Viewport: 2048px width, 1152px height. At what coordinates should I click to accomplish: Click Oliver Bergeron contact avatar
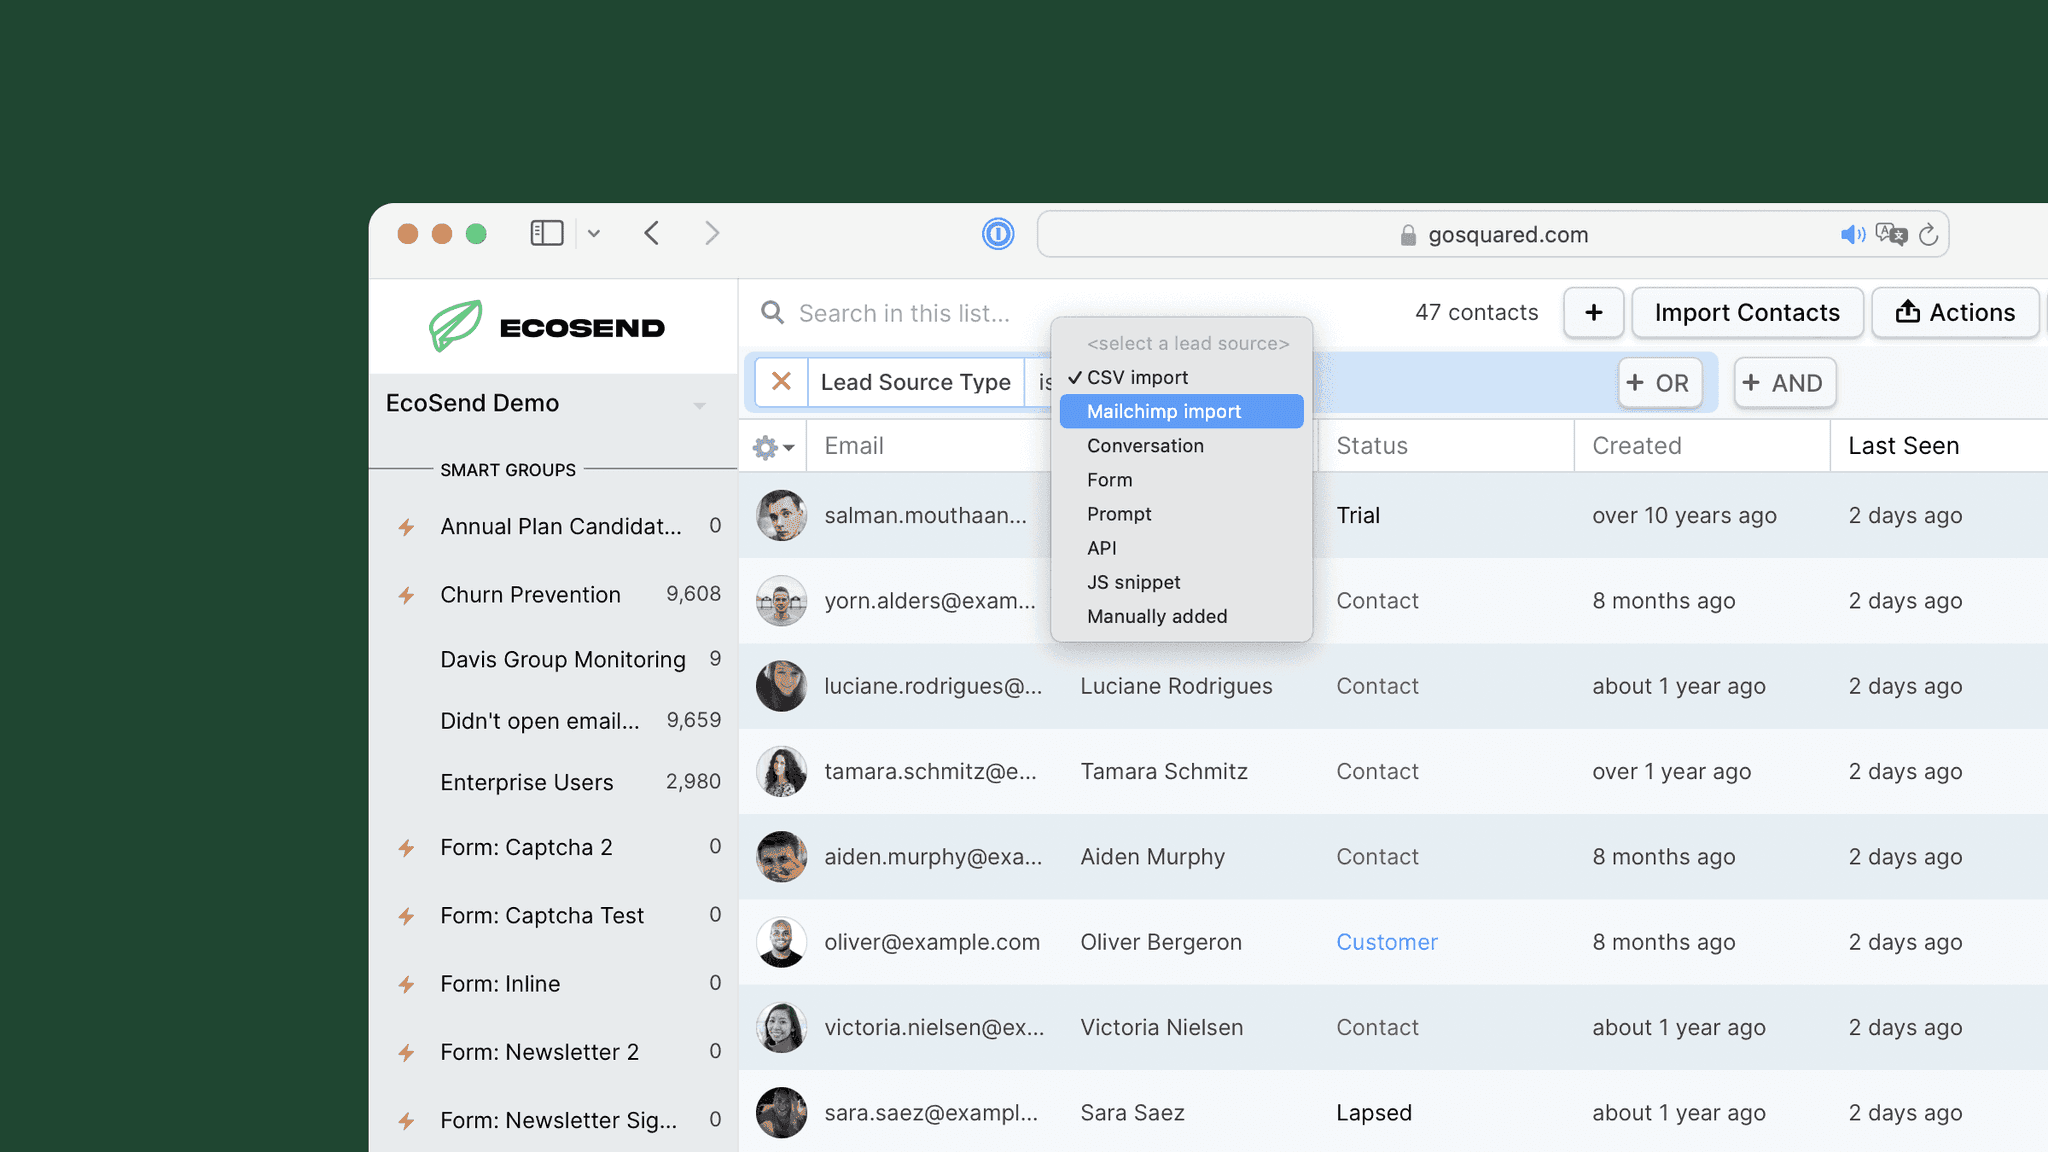(781, 942)
